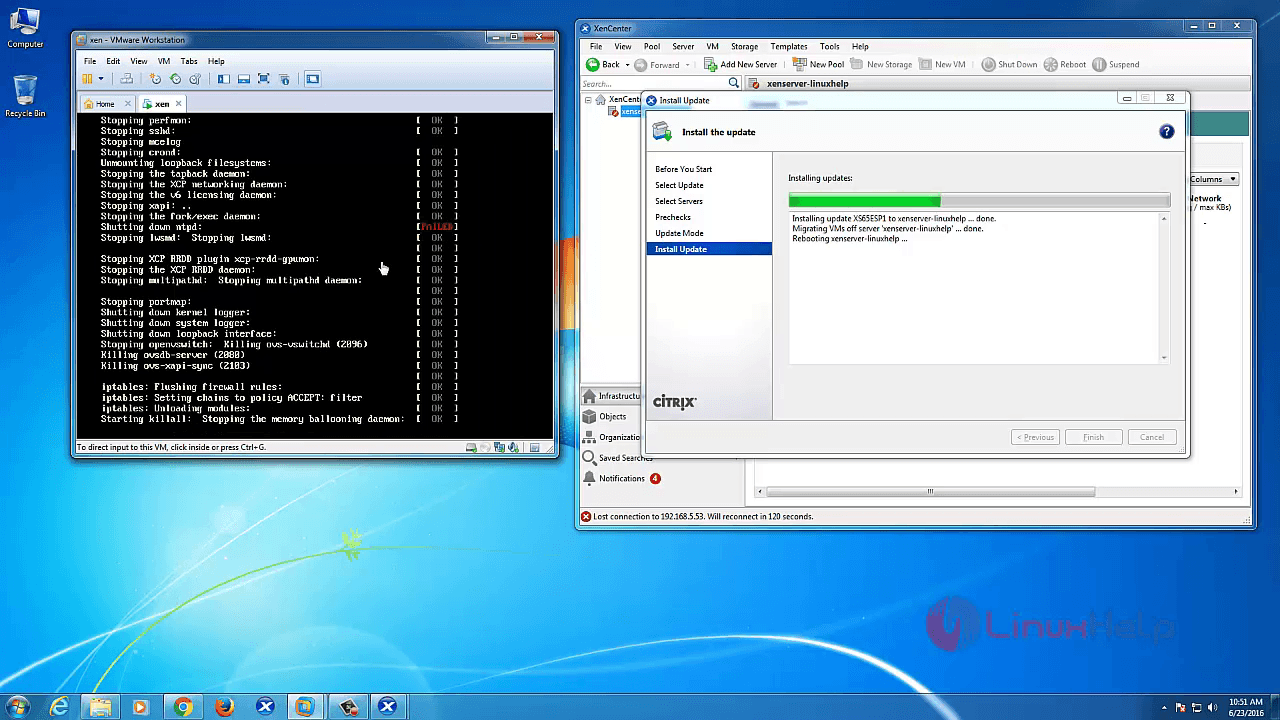Open the Infrastructure navigation pane
The image size is (1280, 720).
(612, 396)
